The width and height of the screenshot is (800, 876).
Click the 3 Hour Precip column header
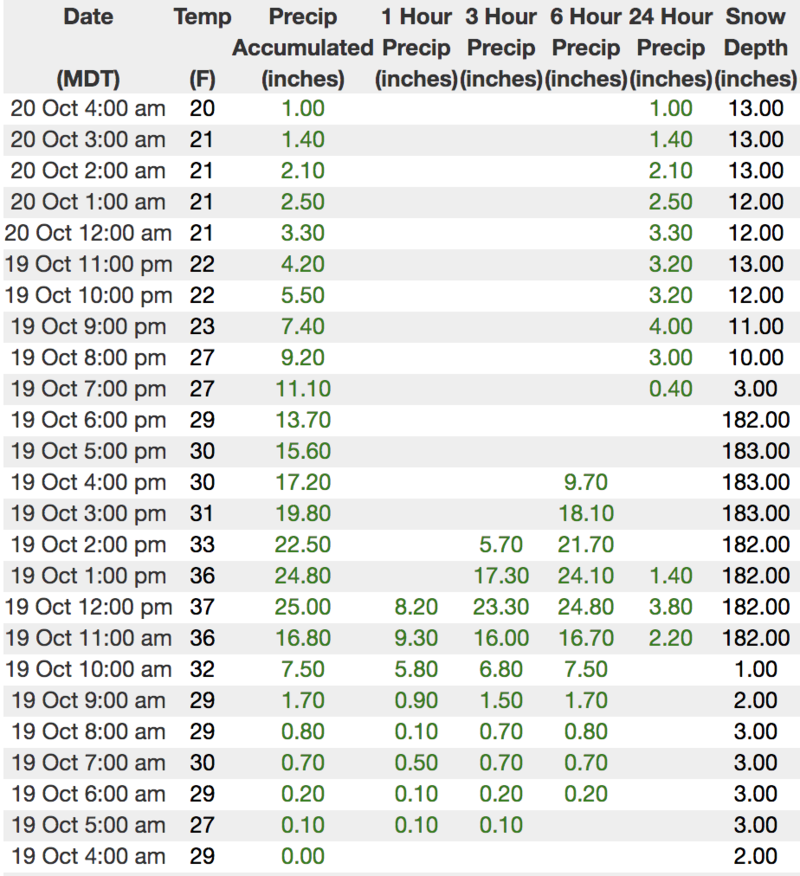coord(502,47)
